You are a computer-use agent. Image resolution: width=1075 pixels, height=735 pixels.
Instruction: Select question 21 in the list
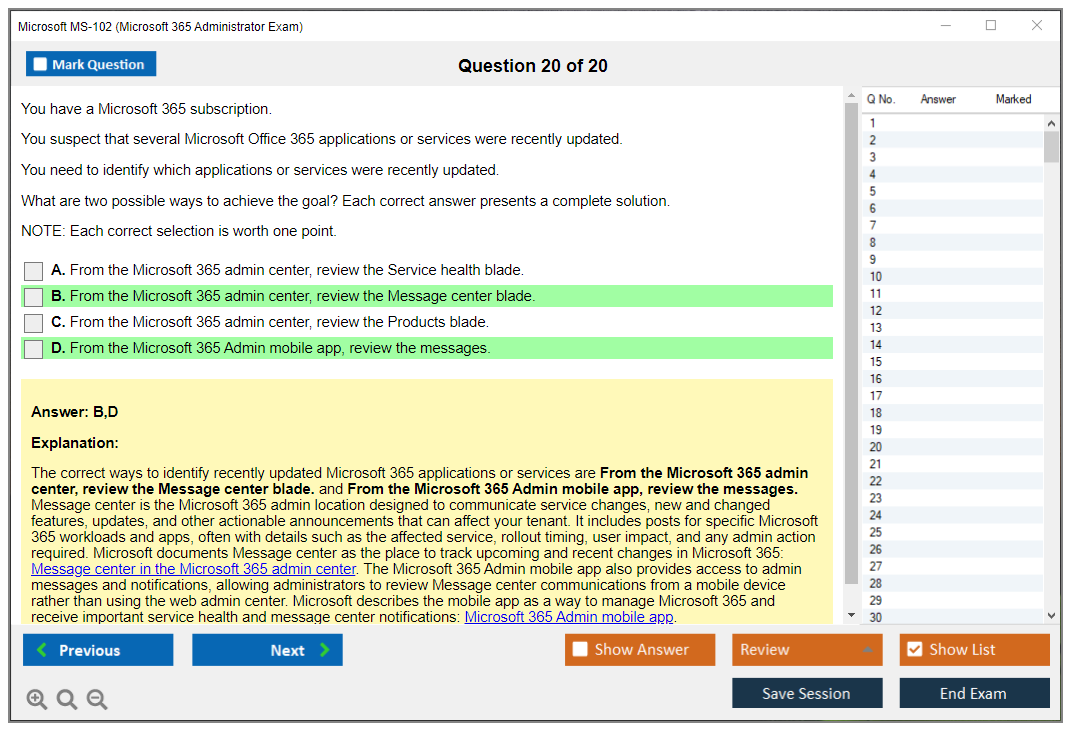953,464
